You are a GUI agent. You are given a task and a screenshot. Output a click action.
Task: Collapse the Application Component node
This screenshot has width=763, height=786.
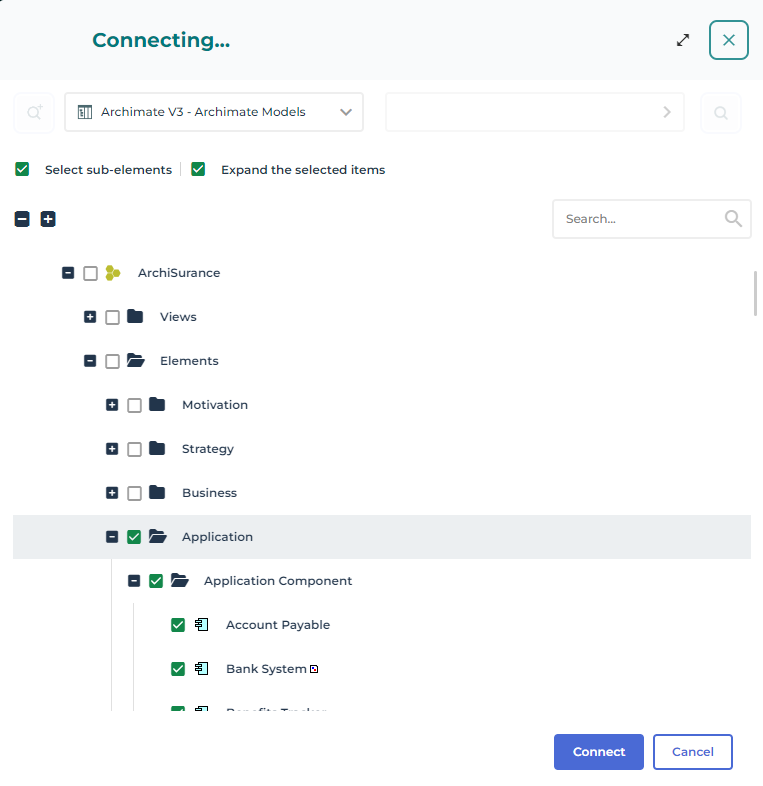(134, 581)
